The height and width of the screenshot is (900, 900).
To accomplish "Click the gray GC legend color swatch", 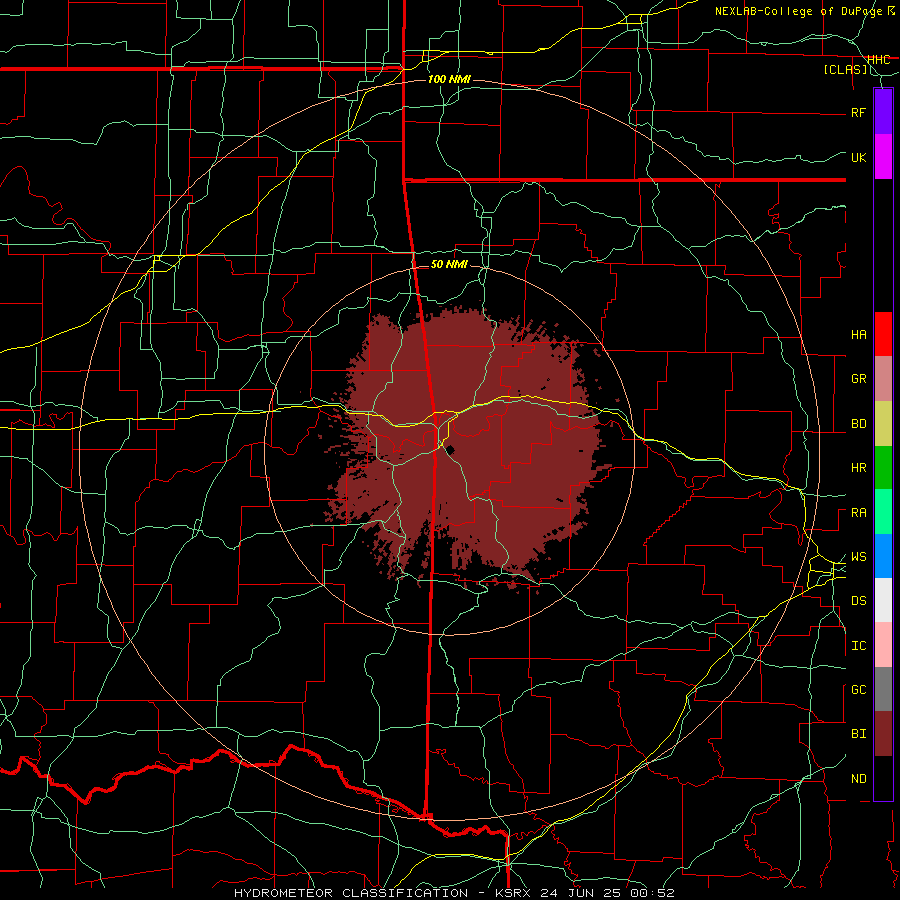I will [883, 689].
